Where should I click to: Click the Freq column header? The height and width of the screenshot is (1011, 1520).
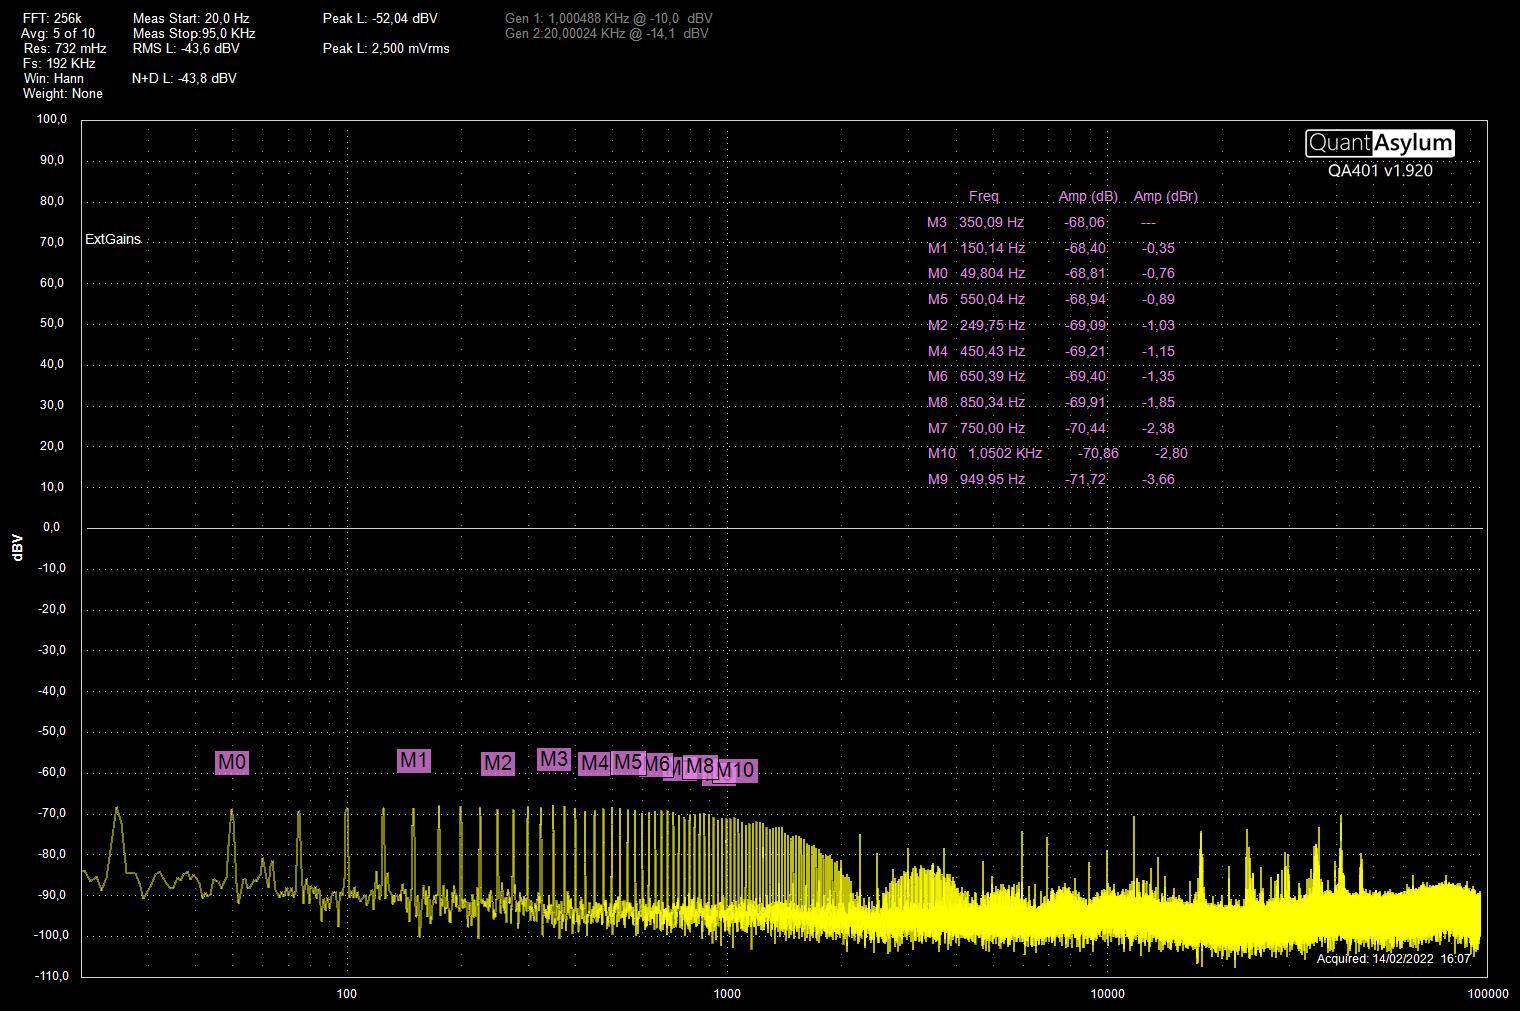983,196
